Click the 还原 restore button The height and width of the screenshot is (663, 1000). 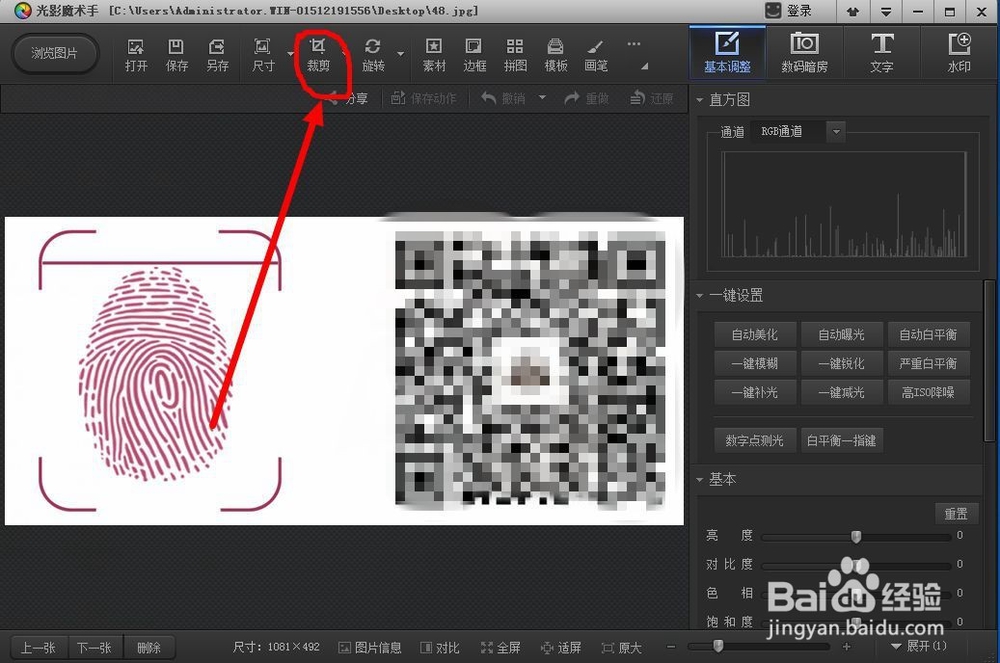pos(652,98)
